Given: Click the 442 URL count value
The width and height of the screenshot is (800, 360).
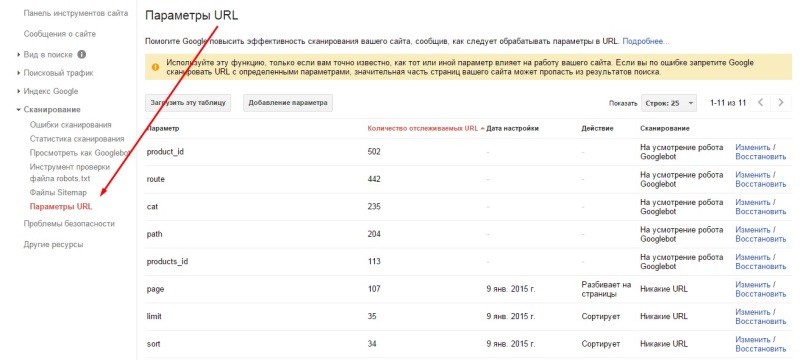Looking at the screenshot, I should tap(374, 179).
